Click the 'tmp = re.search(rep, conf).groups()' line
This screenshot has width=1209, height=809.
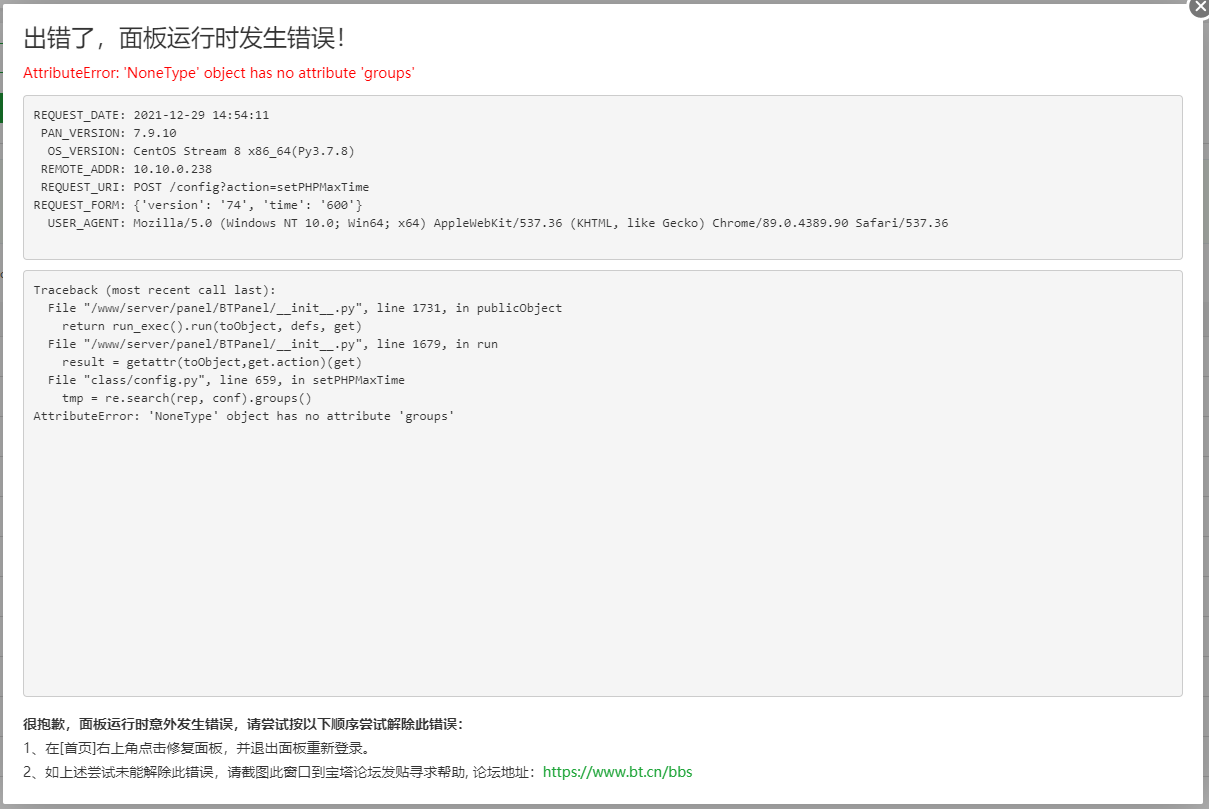click(187, 398)
